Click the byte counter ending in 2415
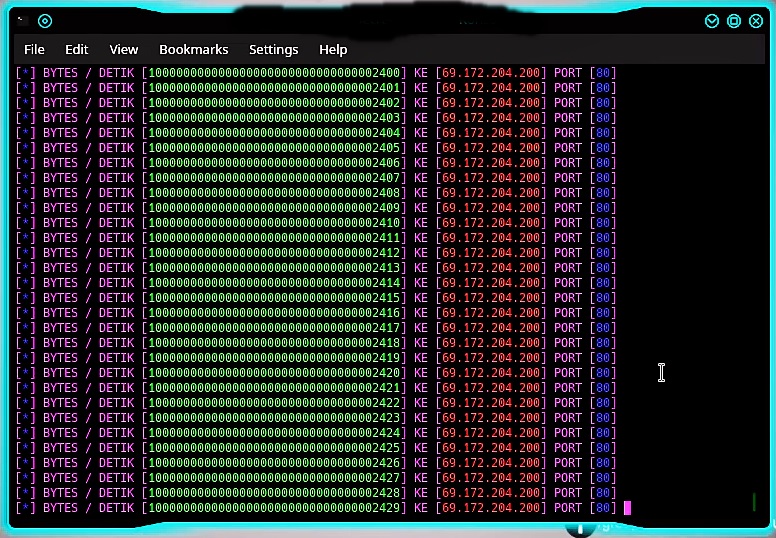 (274, 298)
